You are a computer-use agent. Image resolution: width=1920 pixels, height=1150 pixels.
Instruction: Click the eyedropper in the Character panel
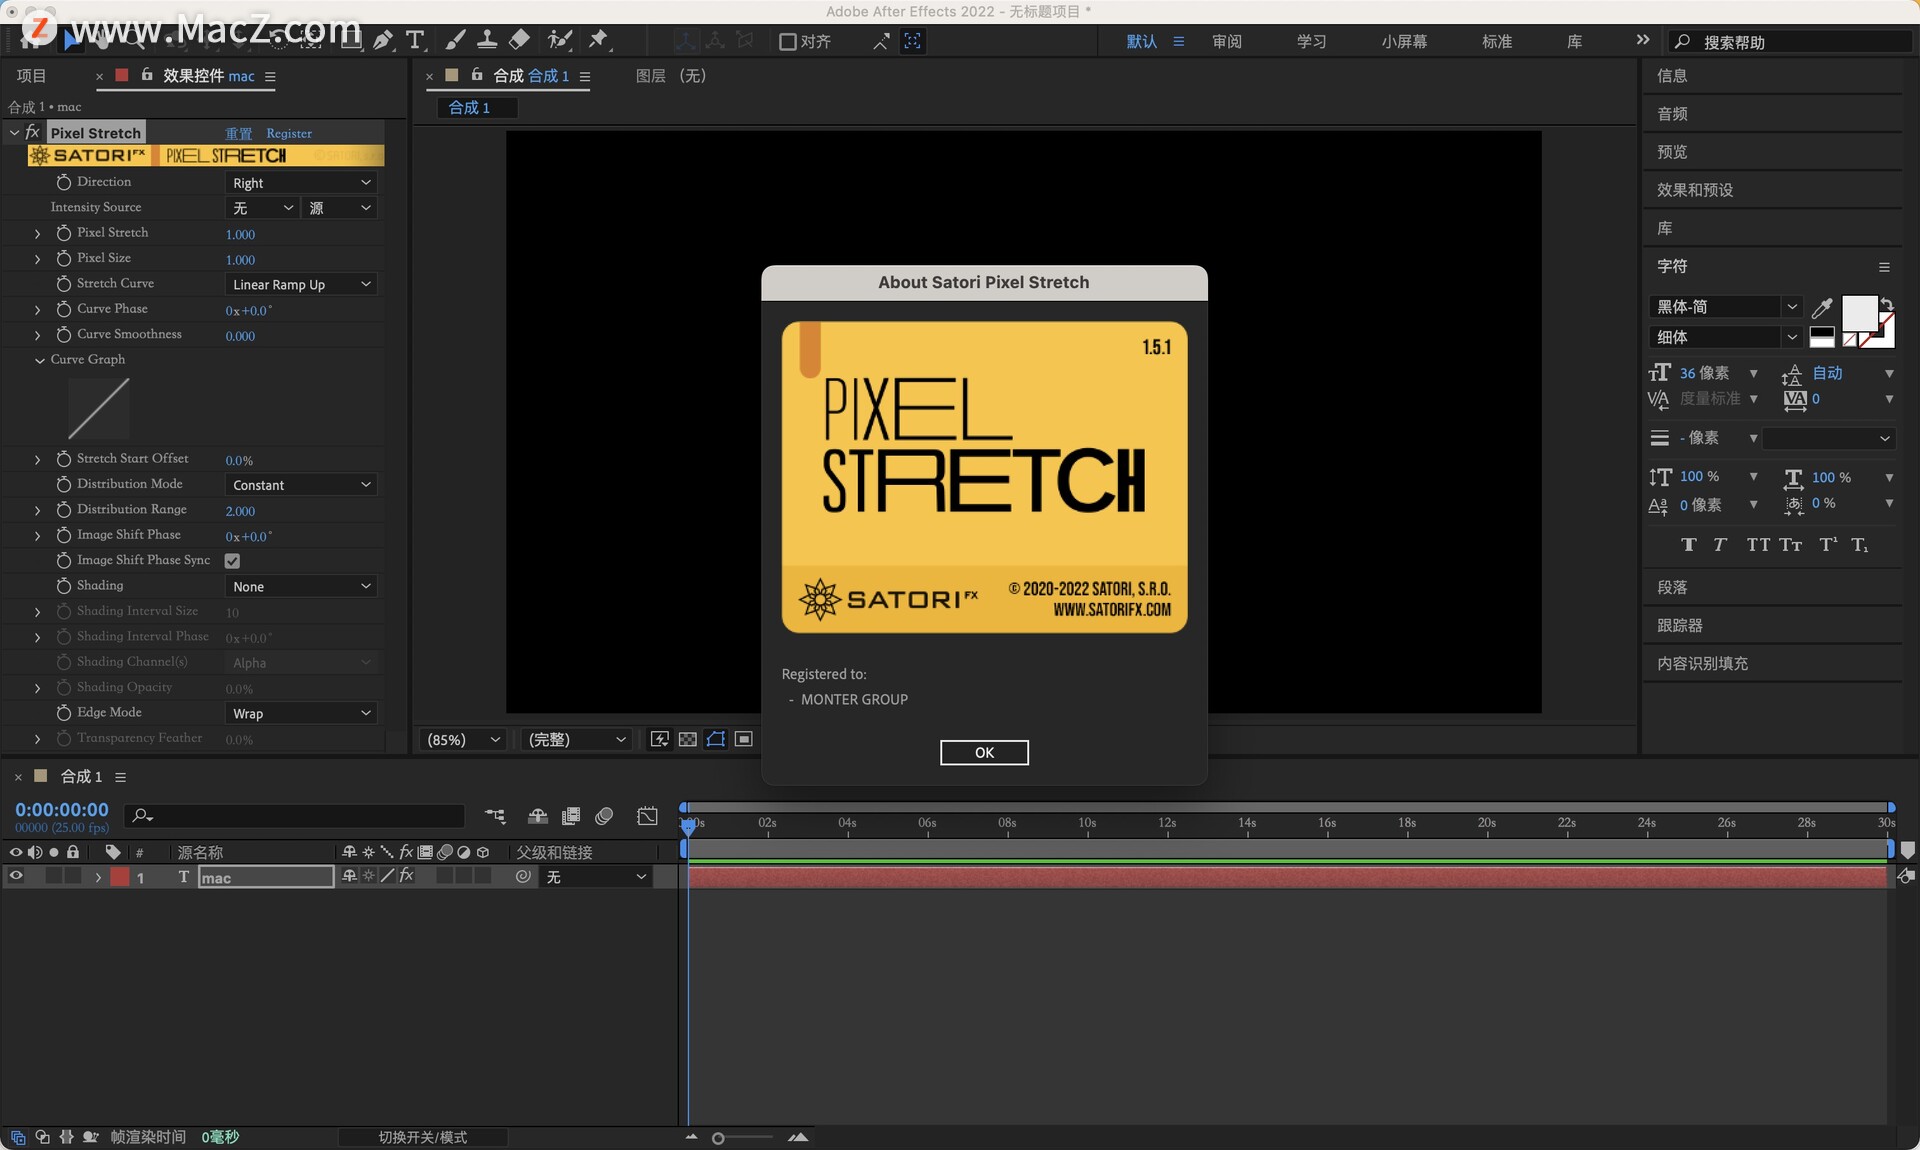[1821, 307]
